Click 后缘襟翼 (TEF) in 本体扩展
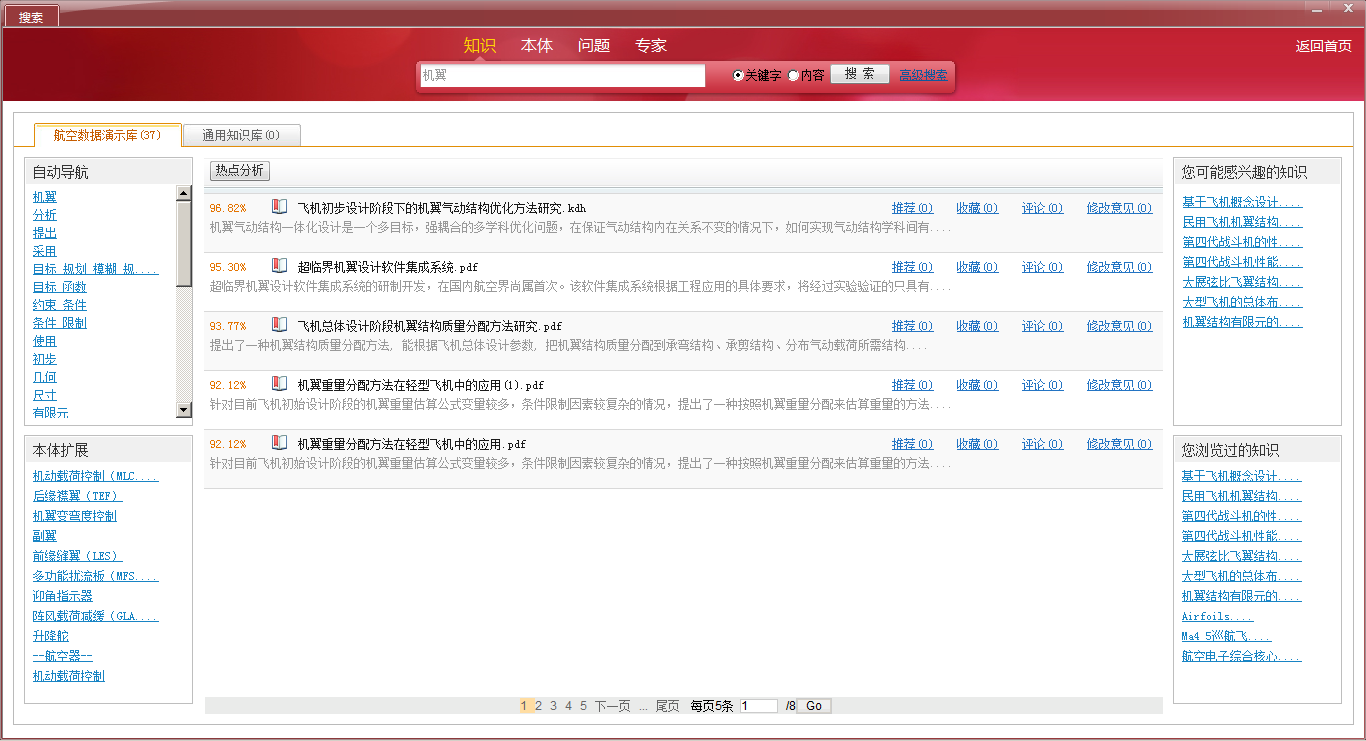 [x=77, y=496]
